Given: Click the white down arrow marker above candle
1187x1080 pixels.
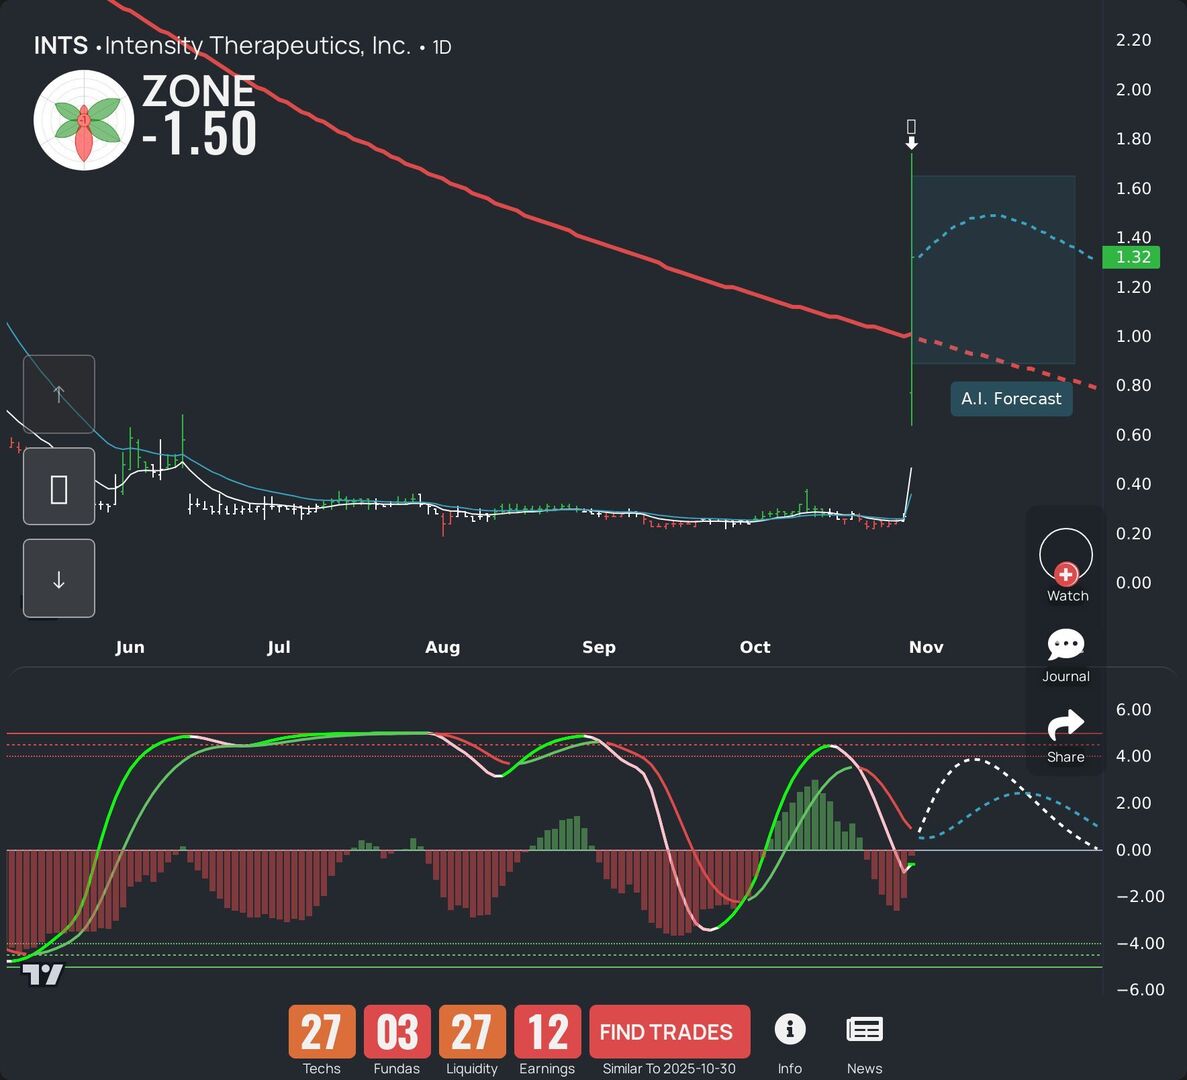Looking at the screenshot, I should [911, 143].
